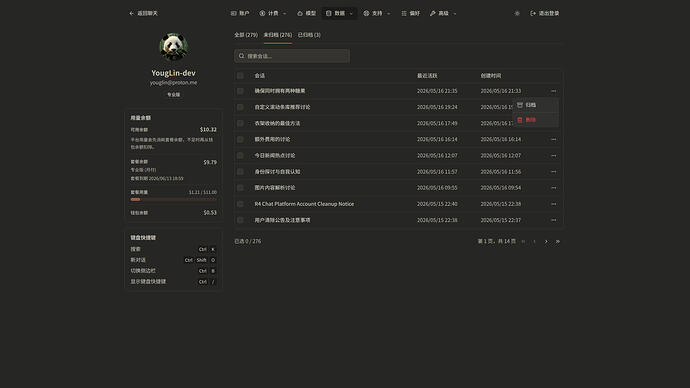This screenshot has height=388, width=690.
Task: Tick checkbox for conversation active 05/16 17:49
Action: (240, 123)
